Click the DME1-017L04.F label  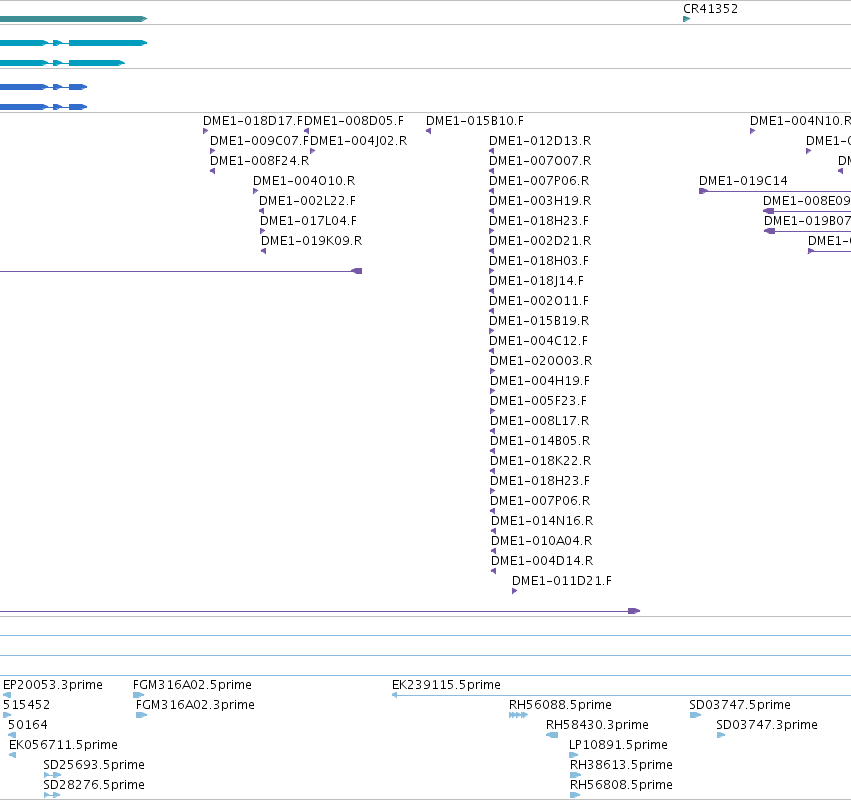tap(308, 221)
